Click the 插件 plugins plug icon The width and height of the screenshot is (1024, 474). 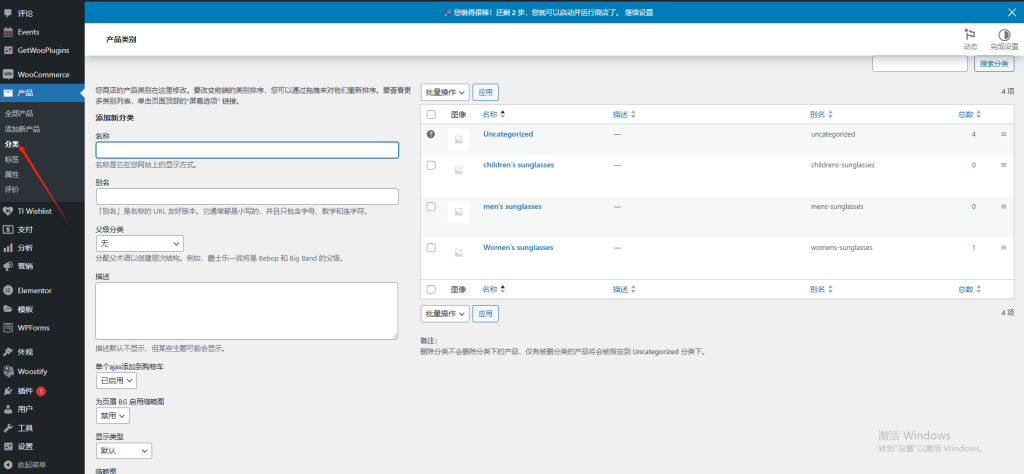8,391
